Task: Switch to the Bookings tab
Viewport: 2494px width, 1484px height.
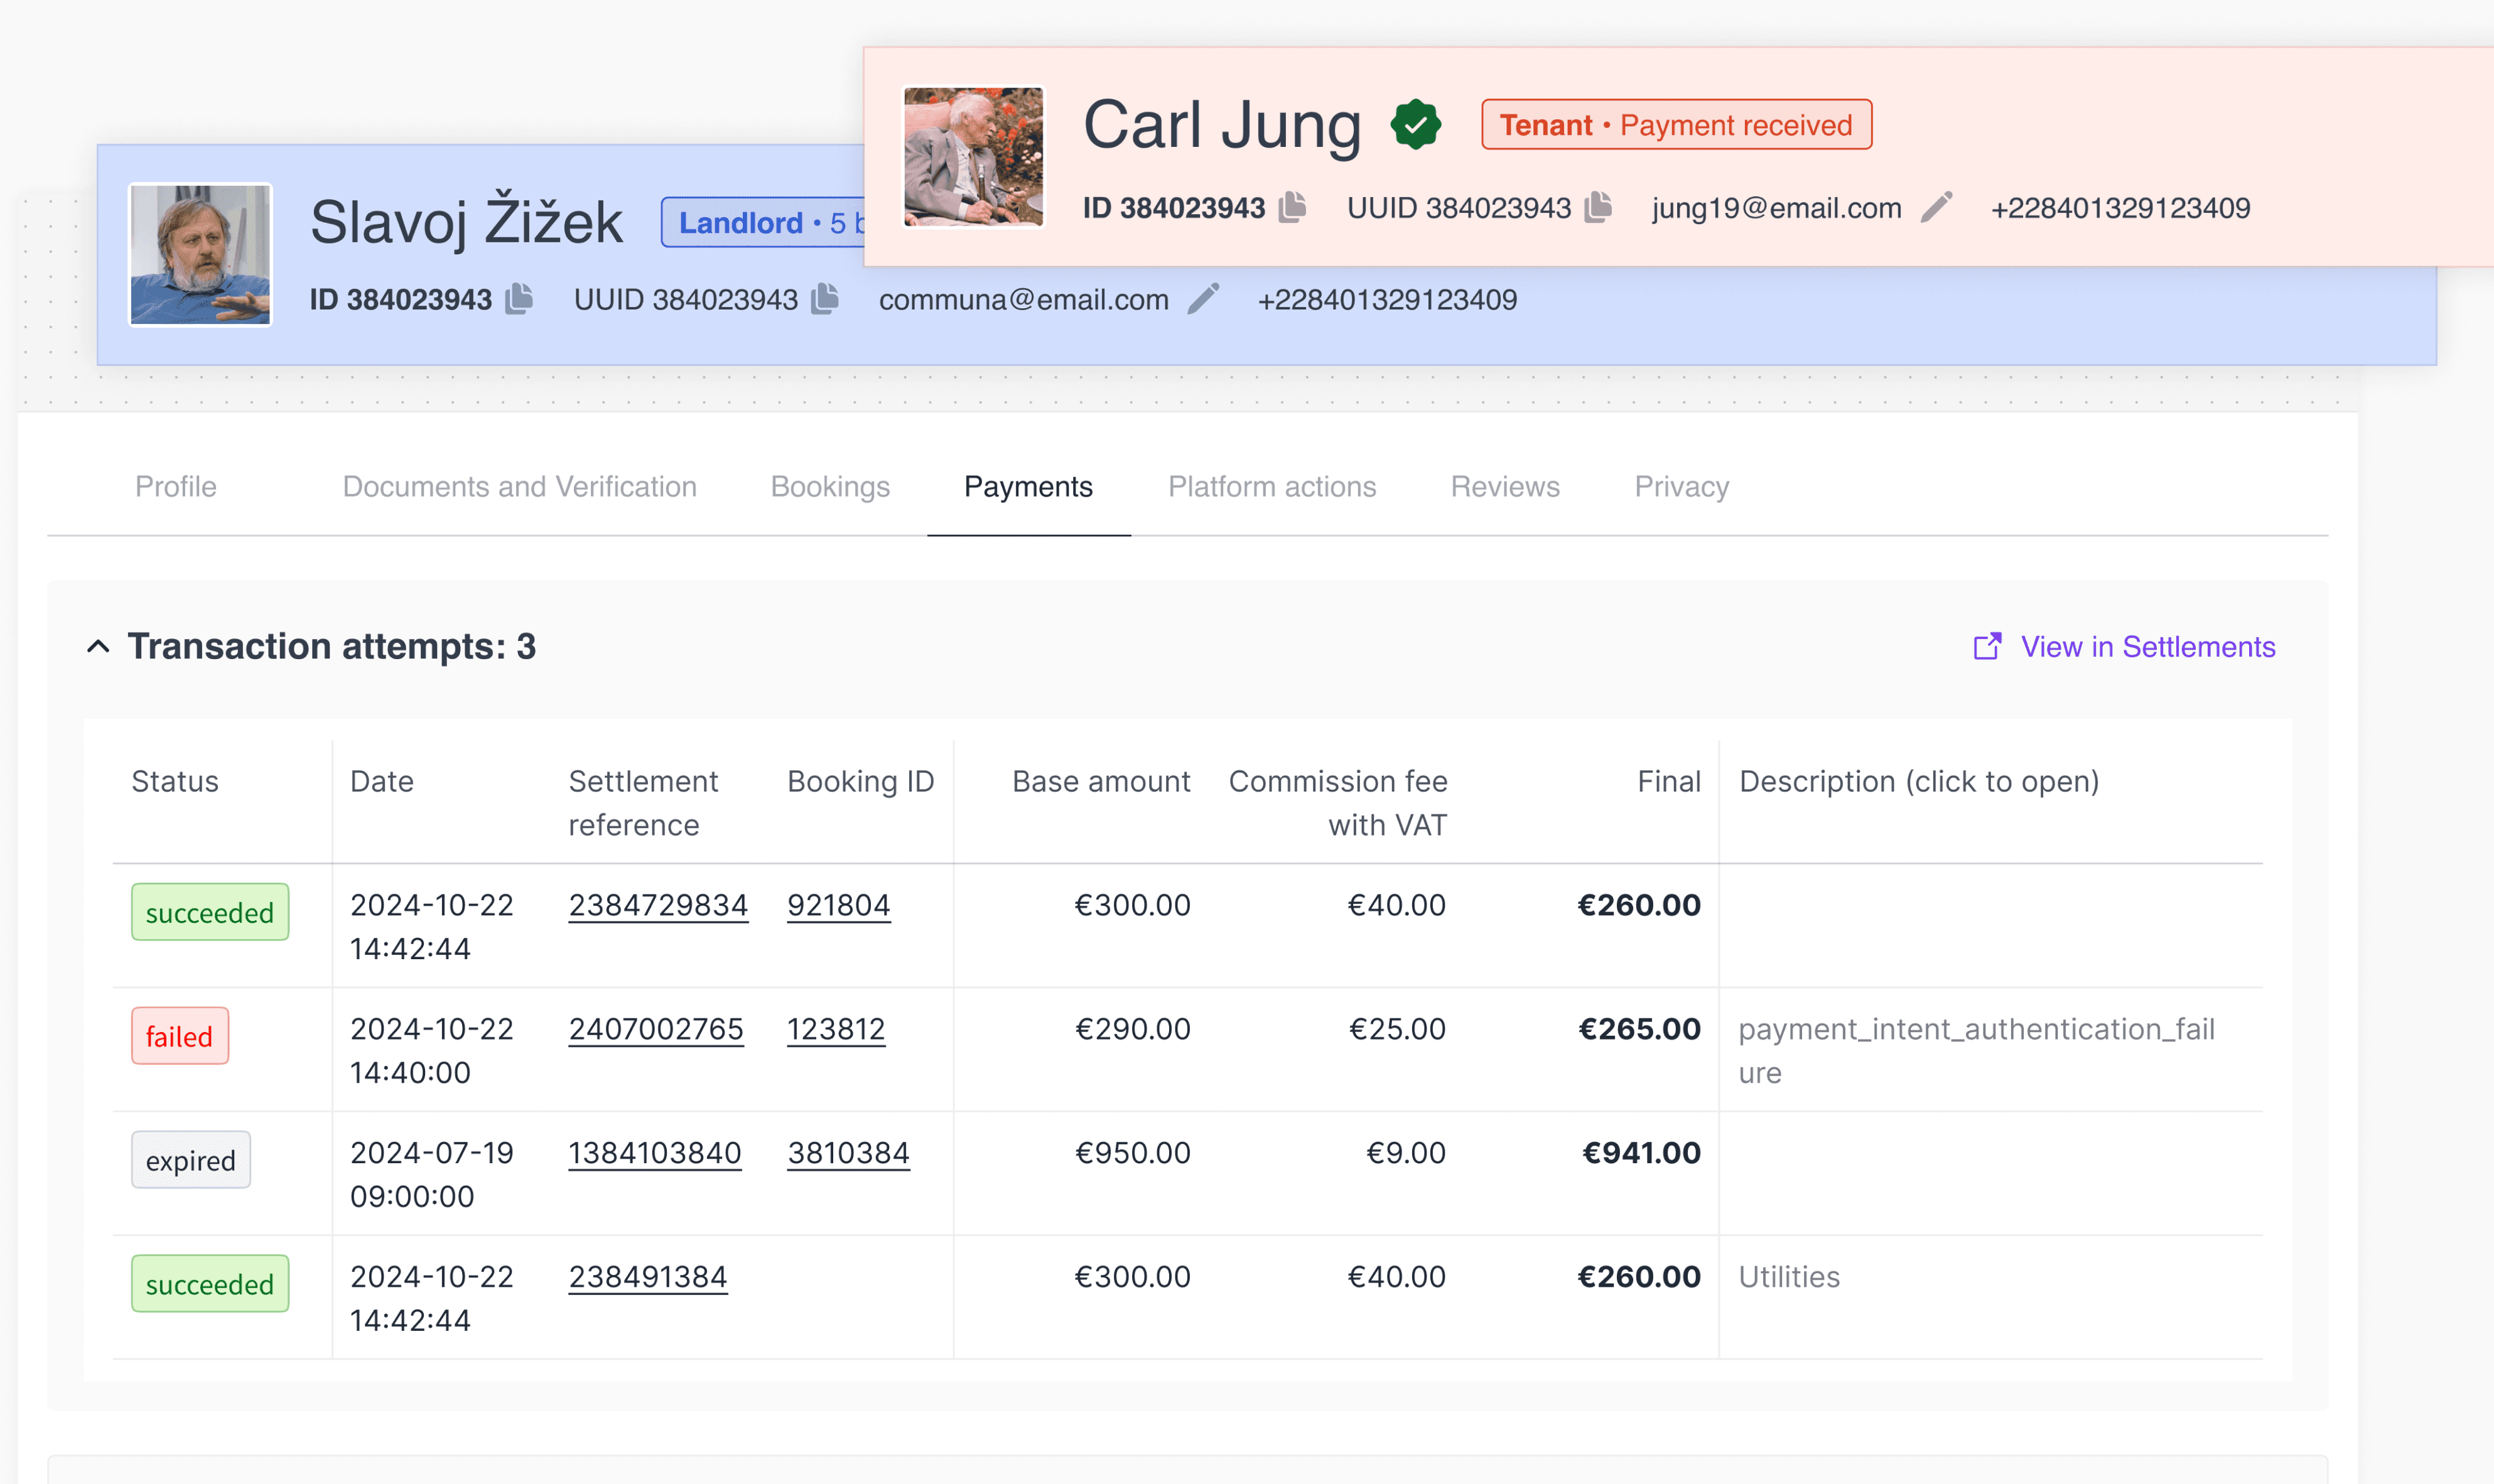Action: coord(829,487)
